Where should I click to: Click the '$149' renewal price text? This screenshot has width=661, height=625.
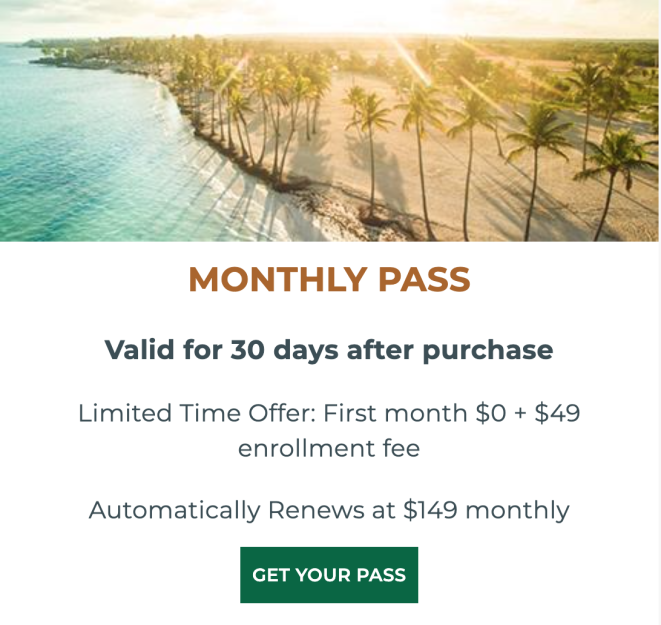[x=430, y=510]
